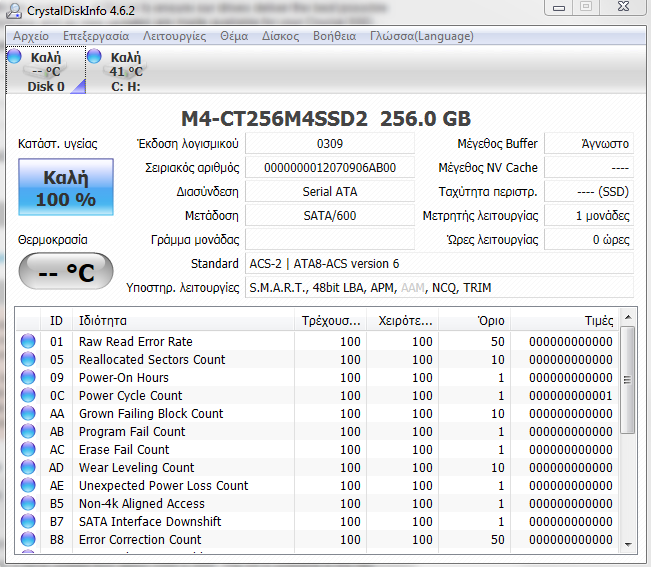The width and height of the screenshot is (651, 567).
Task: Select the Raw Read Error Rate row text
Action: (136, 342)
